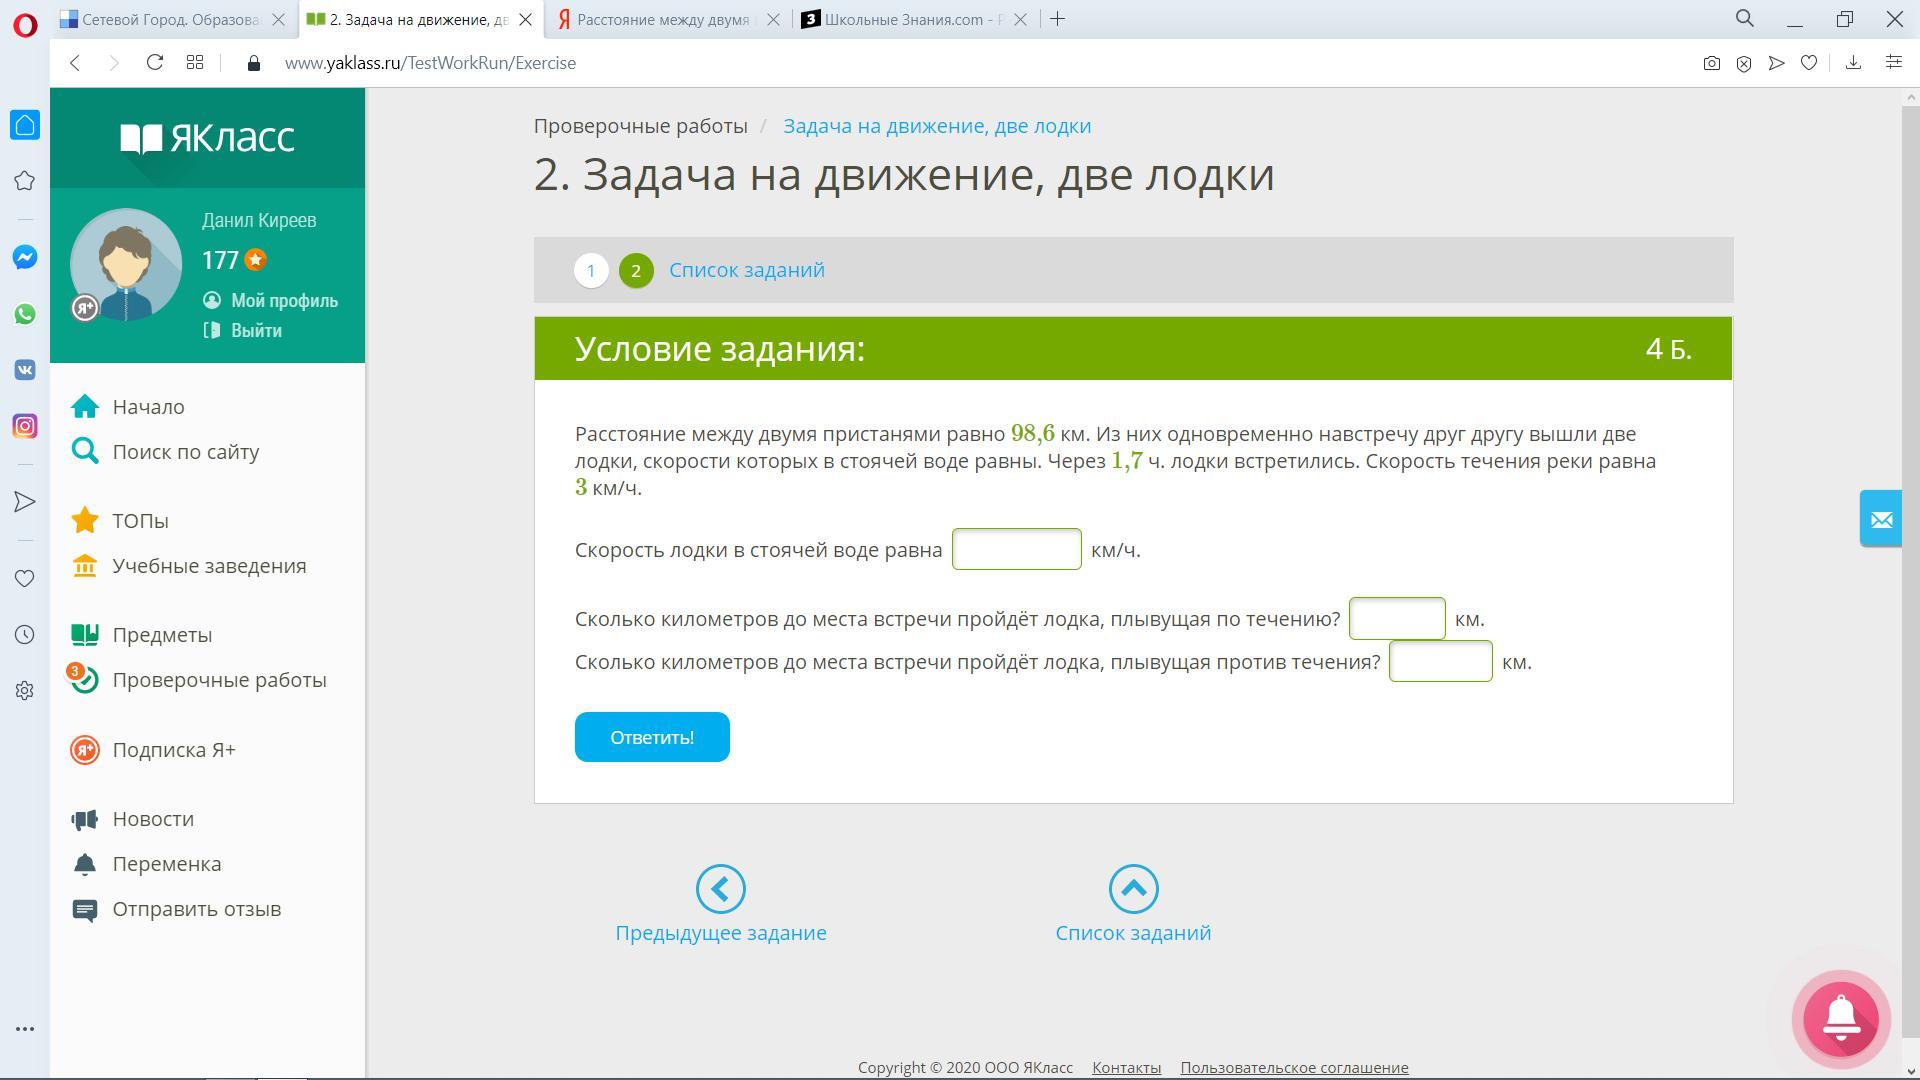Open Instagram in the Opera sidebar

(25, 426)
